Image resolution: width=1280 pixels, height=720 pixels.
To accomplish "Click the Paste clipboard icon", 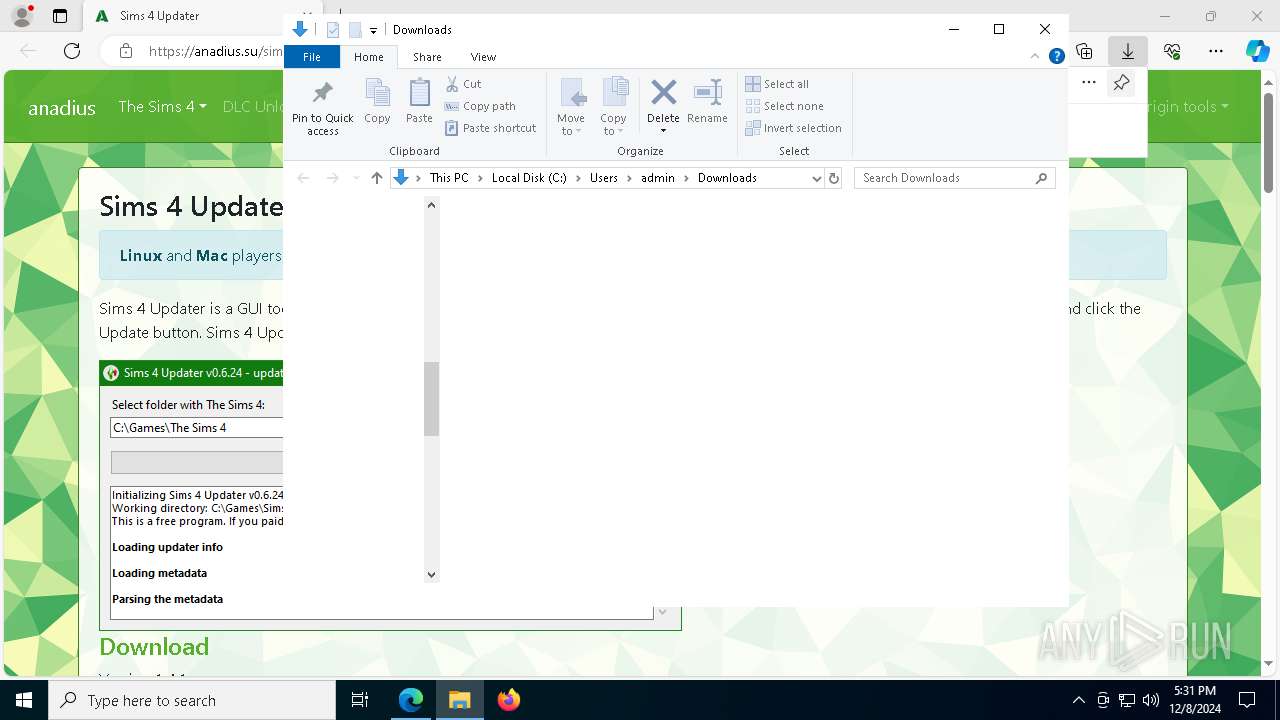I will (419, 102).
